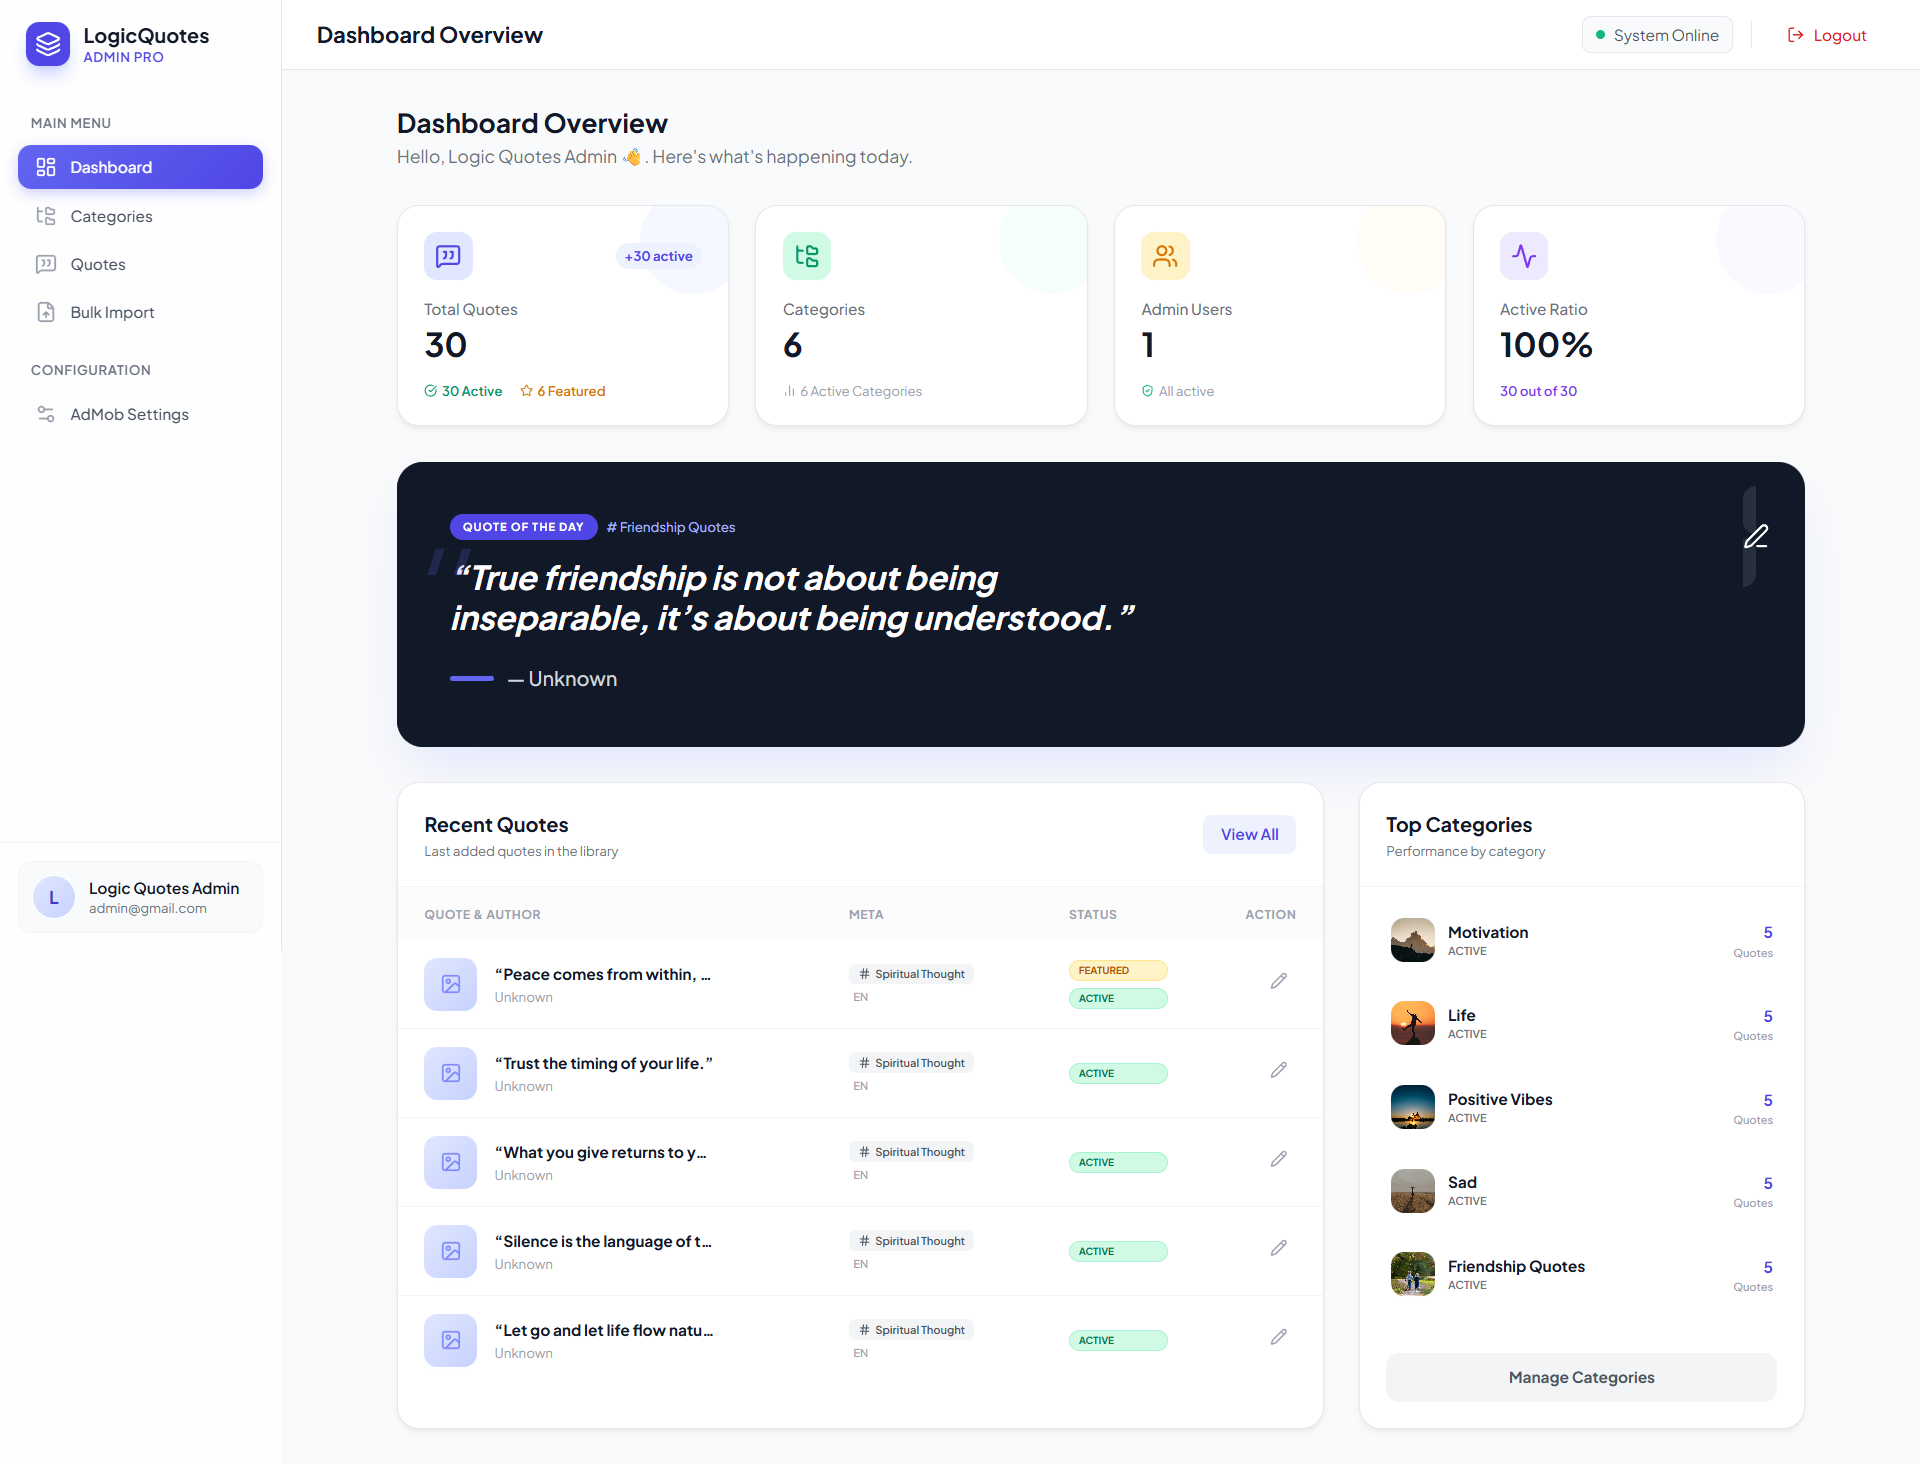Click the Admin Users icon on stats card
Screen dimensions: 1920x1464
click(x=1165, y=256)
